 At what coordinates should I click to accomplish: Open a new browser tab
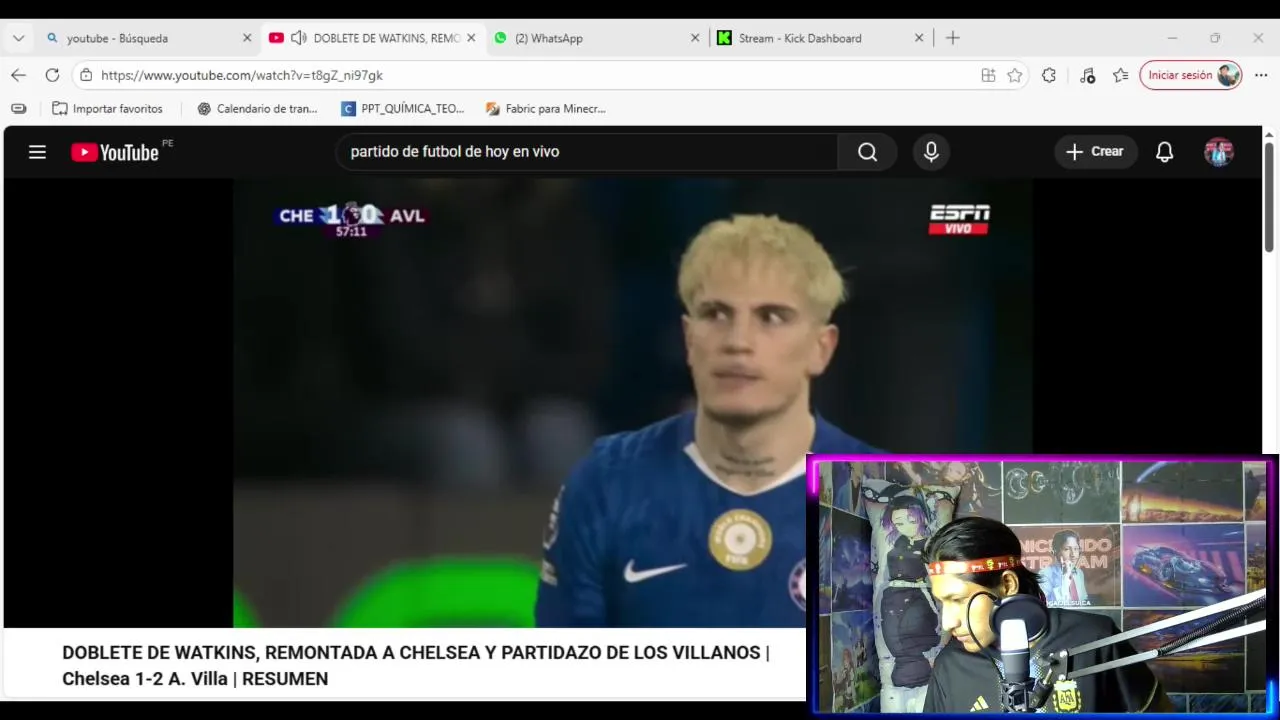click(x=953, y=38)
